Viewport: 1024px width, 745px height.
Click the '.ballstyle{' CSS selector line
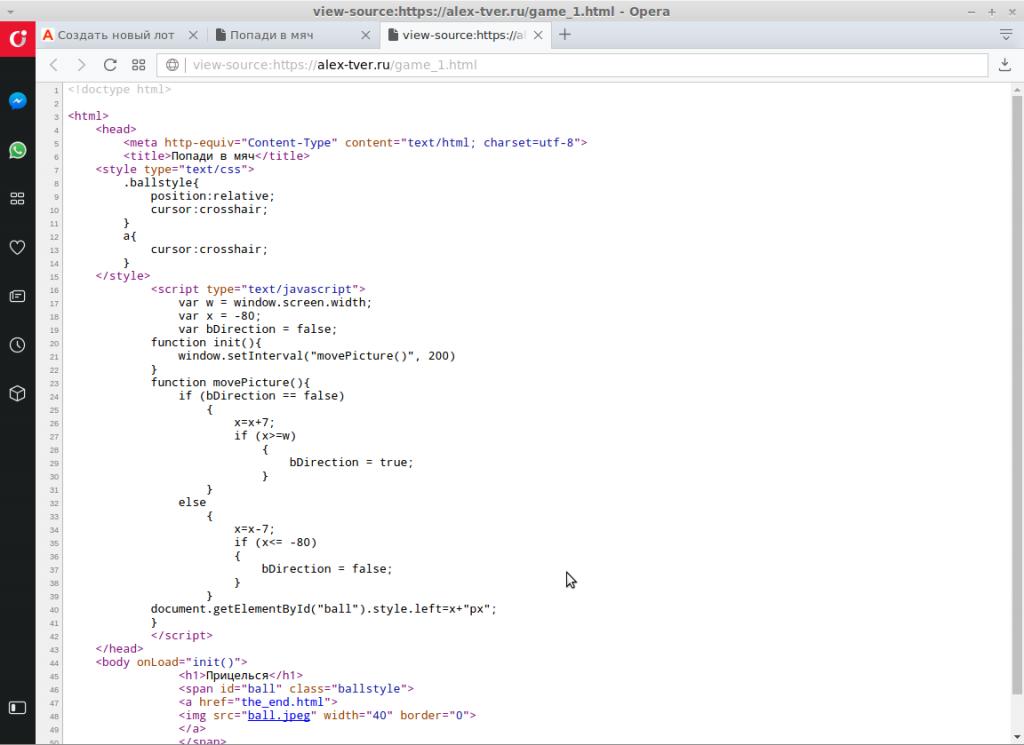tap(161, 182)
